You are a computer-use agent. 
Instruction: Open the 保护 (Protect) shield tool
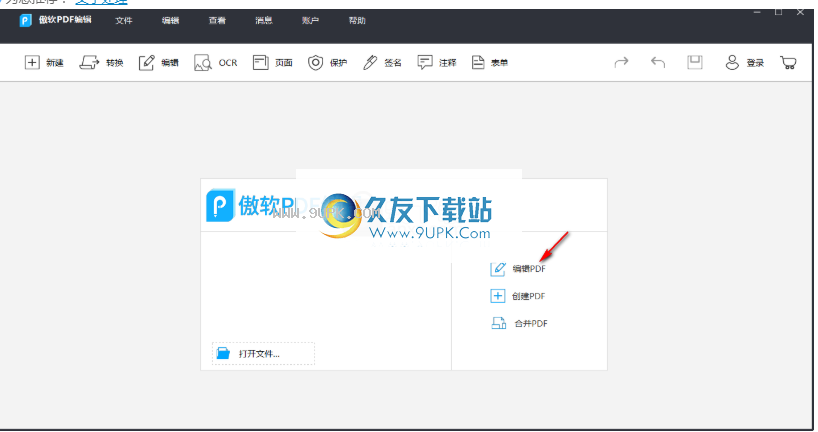pyautogui.click(x=327, y=63)
